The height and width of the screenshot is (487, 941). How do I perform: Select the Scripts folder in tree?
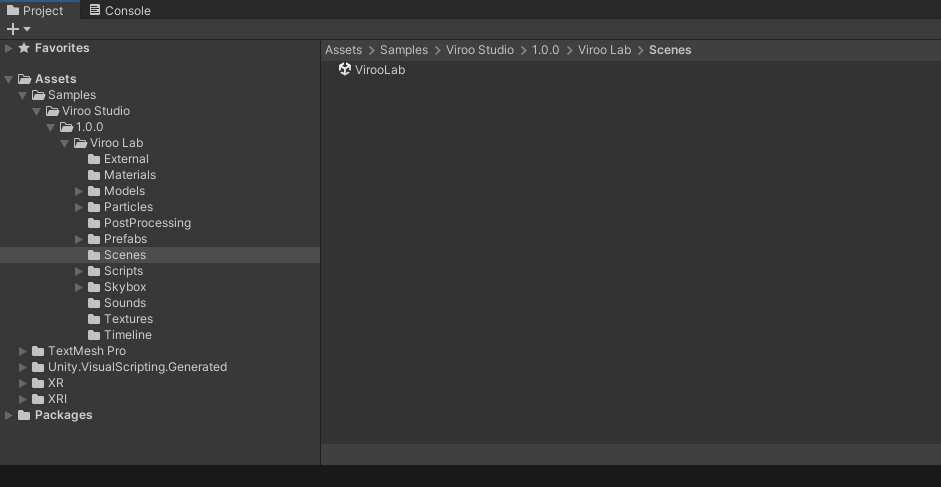(x=123, y=271)
